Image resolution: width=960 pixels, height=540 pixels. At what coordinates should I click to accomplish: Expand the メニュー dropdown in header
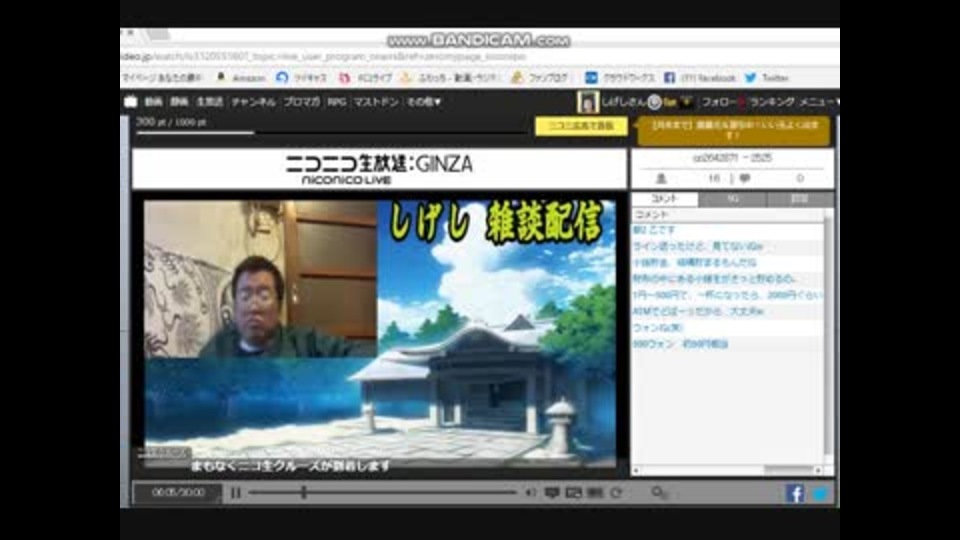tap(819, 102)
